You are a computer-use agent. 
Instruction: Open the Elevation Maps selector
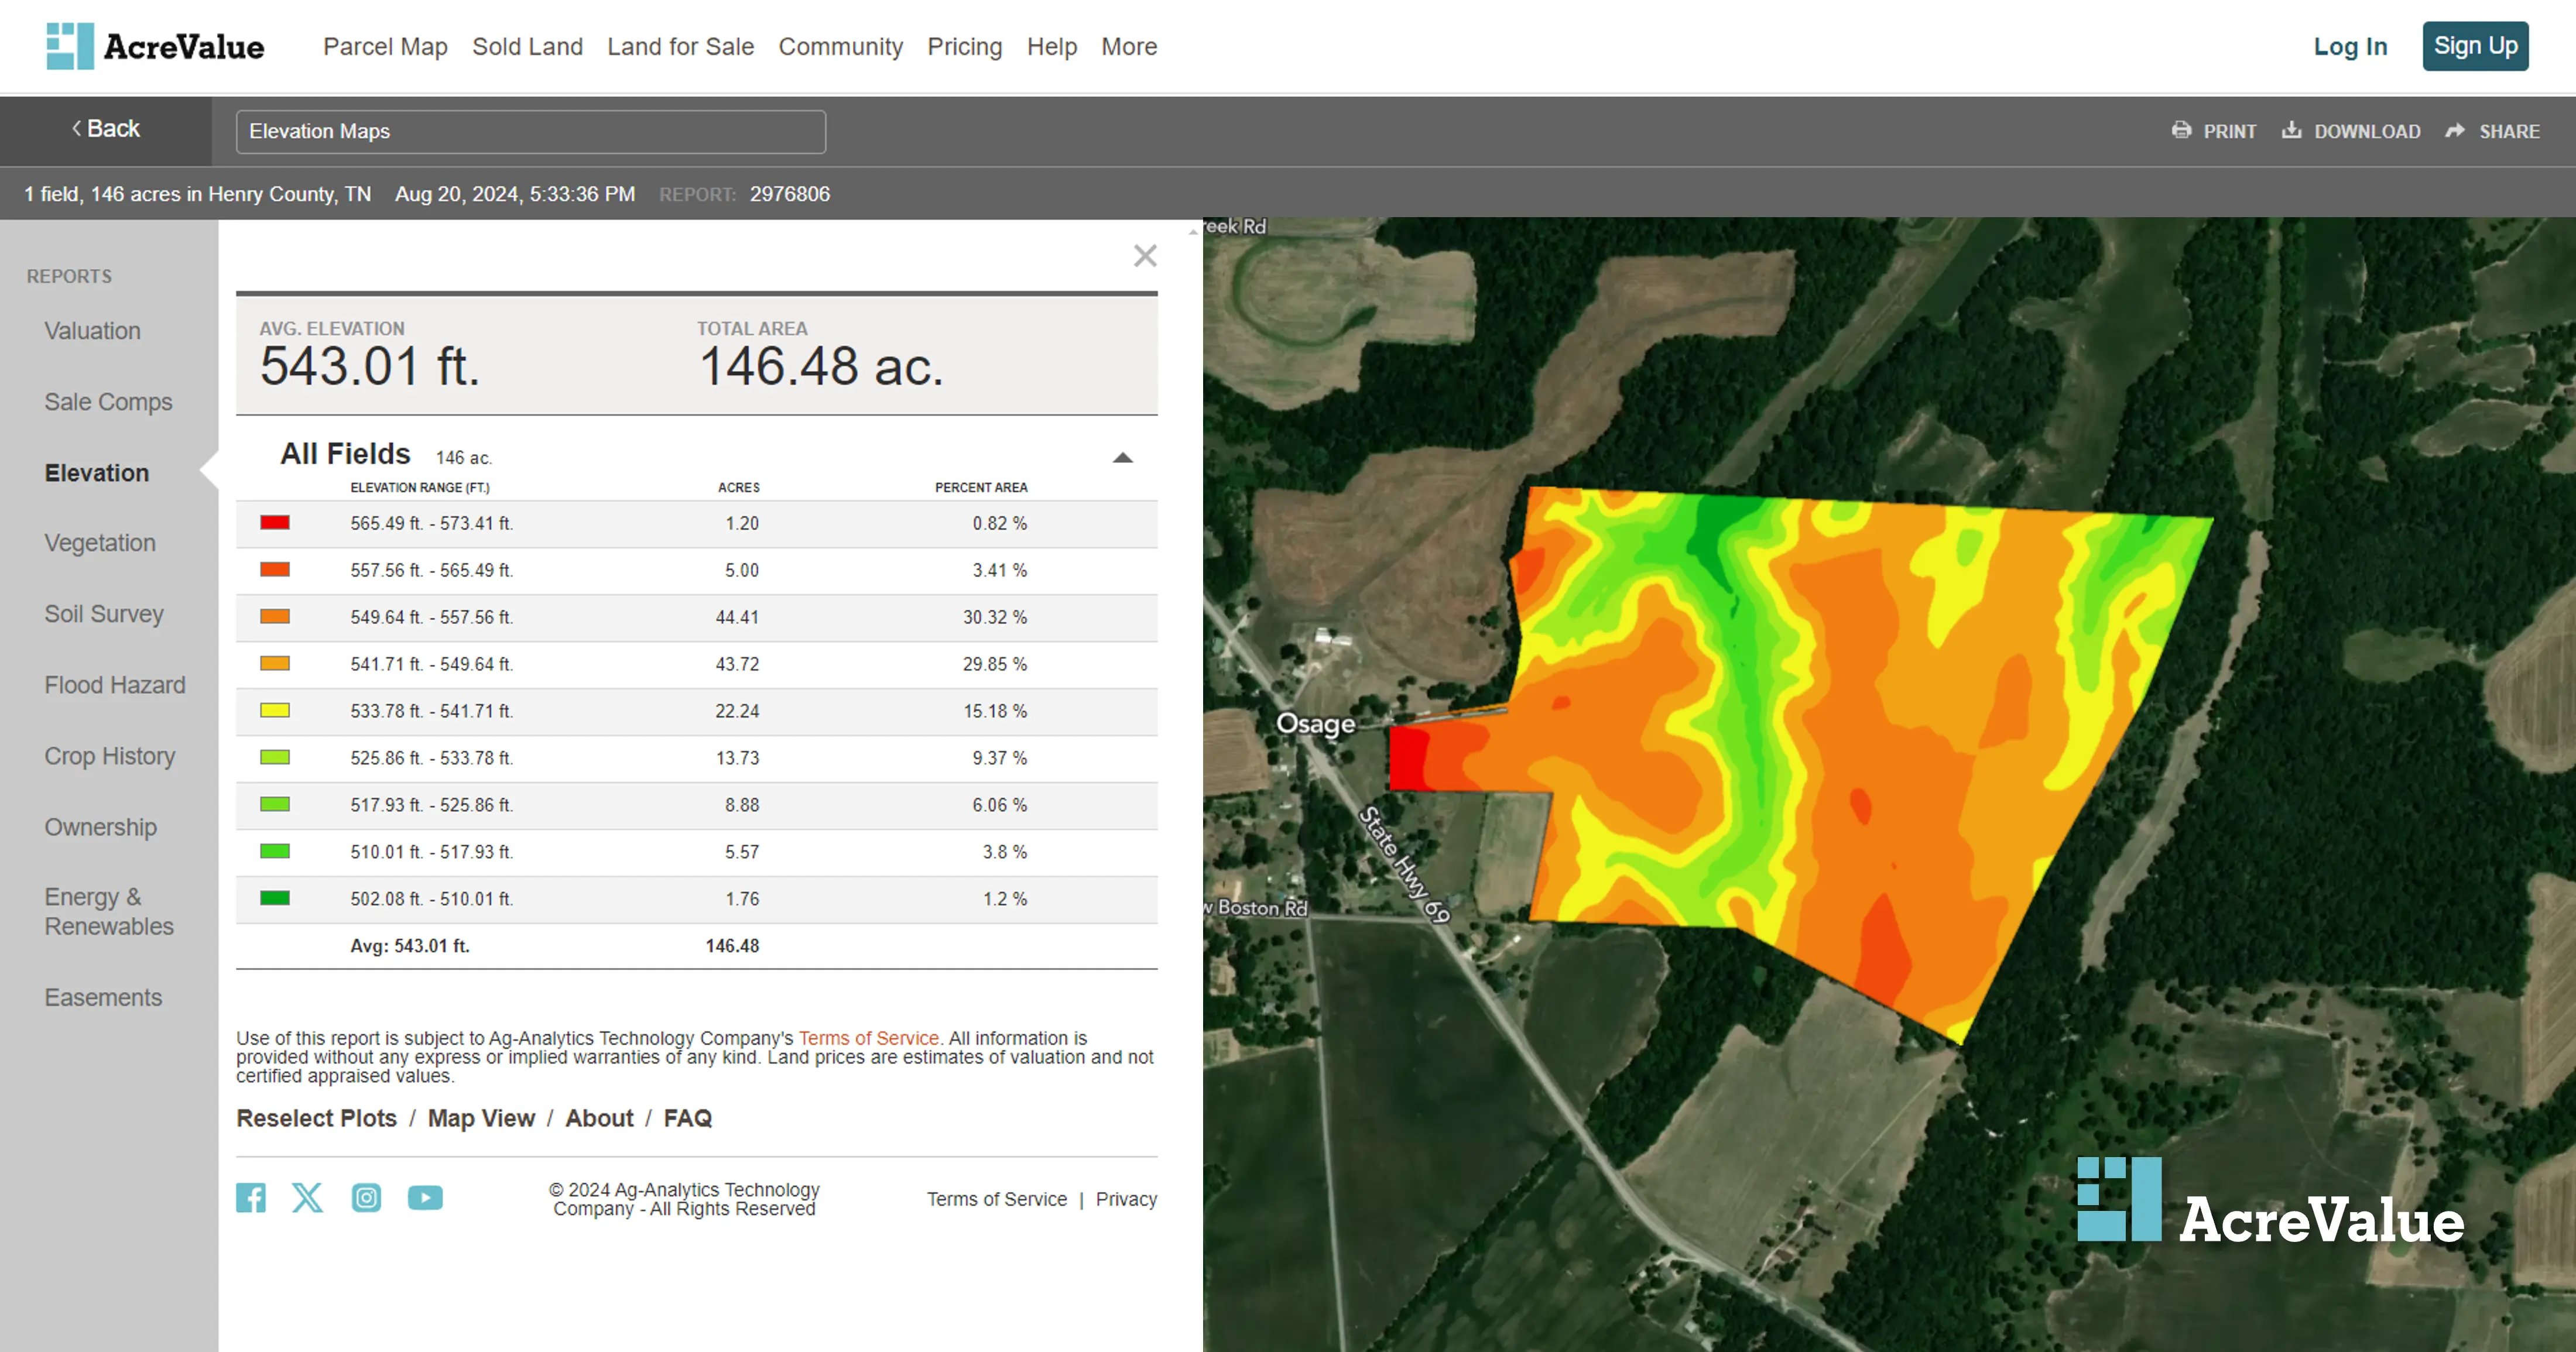point(530,131)
